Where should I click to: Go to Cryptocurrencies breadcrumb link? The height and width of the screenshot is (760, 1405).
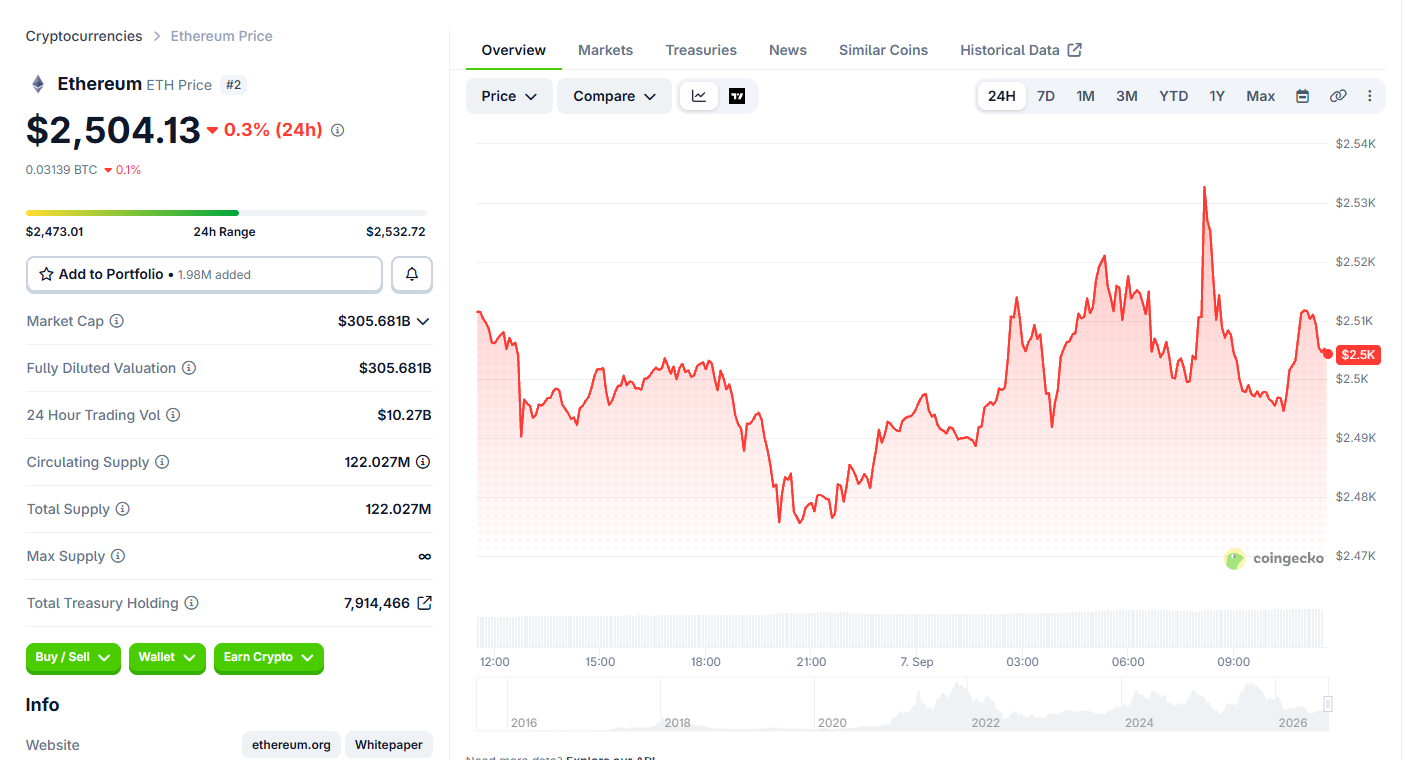[x=84, y=36]
